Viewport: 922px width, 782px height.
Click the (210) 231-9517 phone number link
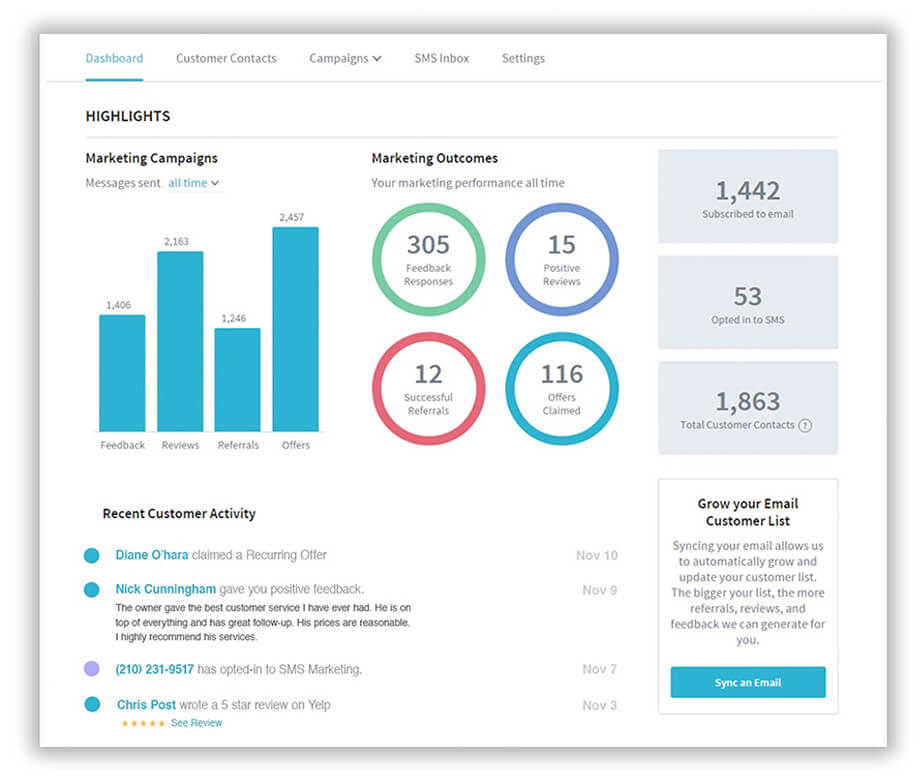click(x=155, y=669)
